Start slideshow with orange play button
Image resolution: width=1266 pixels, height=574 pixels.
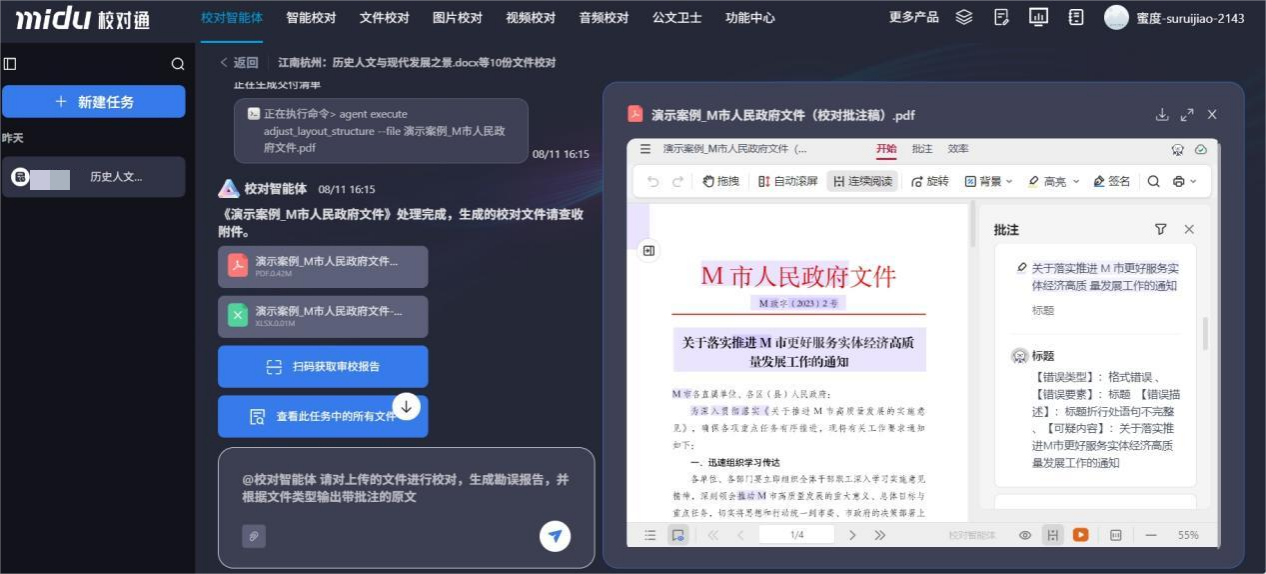(x=1080, y=535)
